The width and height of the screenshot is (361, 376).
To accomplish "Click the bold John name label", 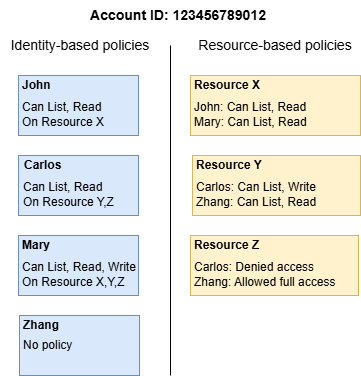I will pos(36,85).
